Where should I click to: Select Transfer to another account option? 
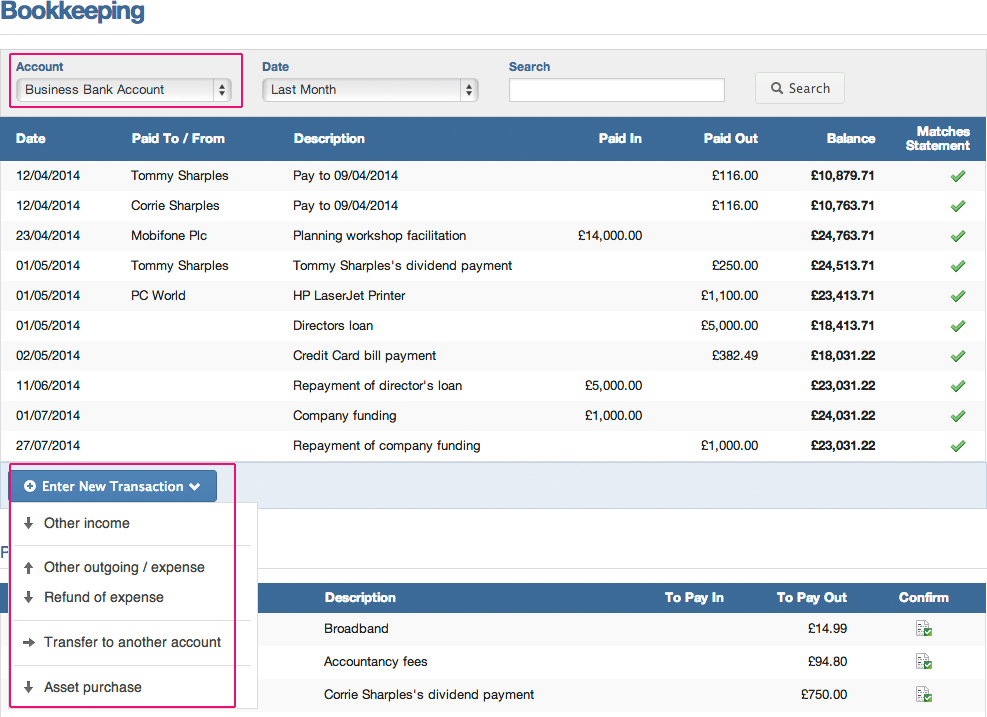click(x=131, y=643)
